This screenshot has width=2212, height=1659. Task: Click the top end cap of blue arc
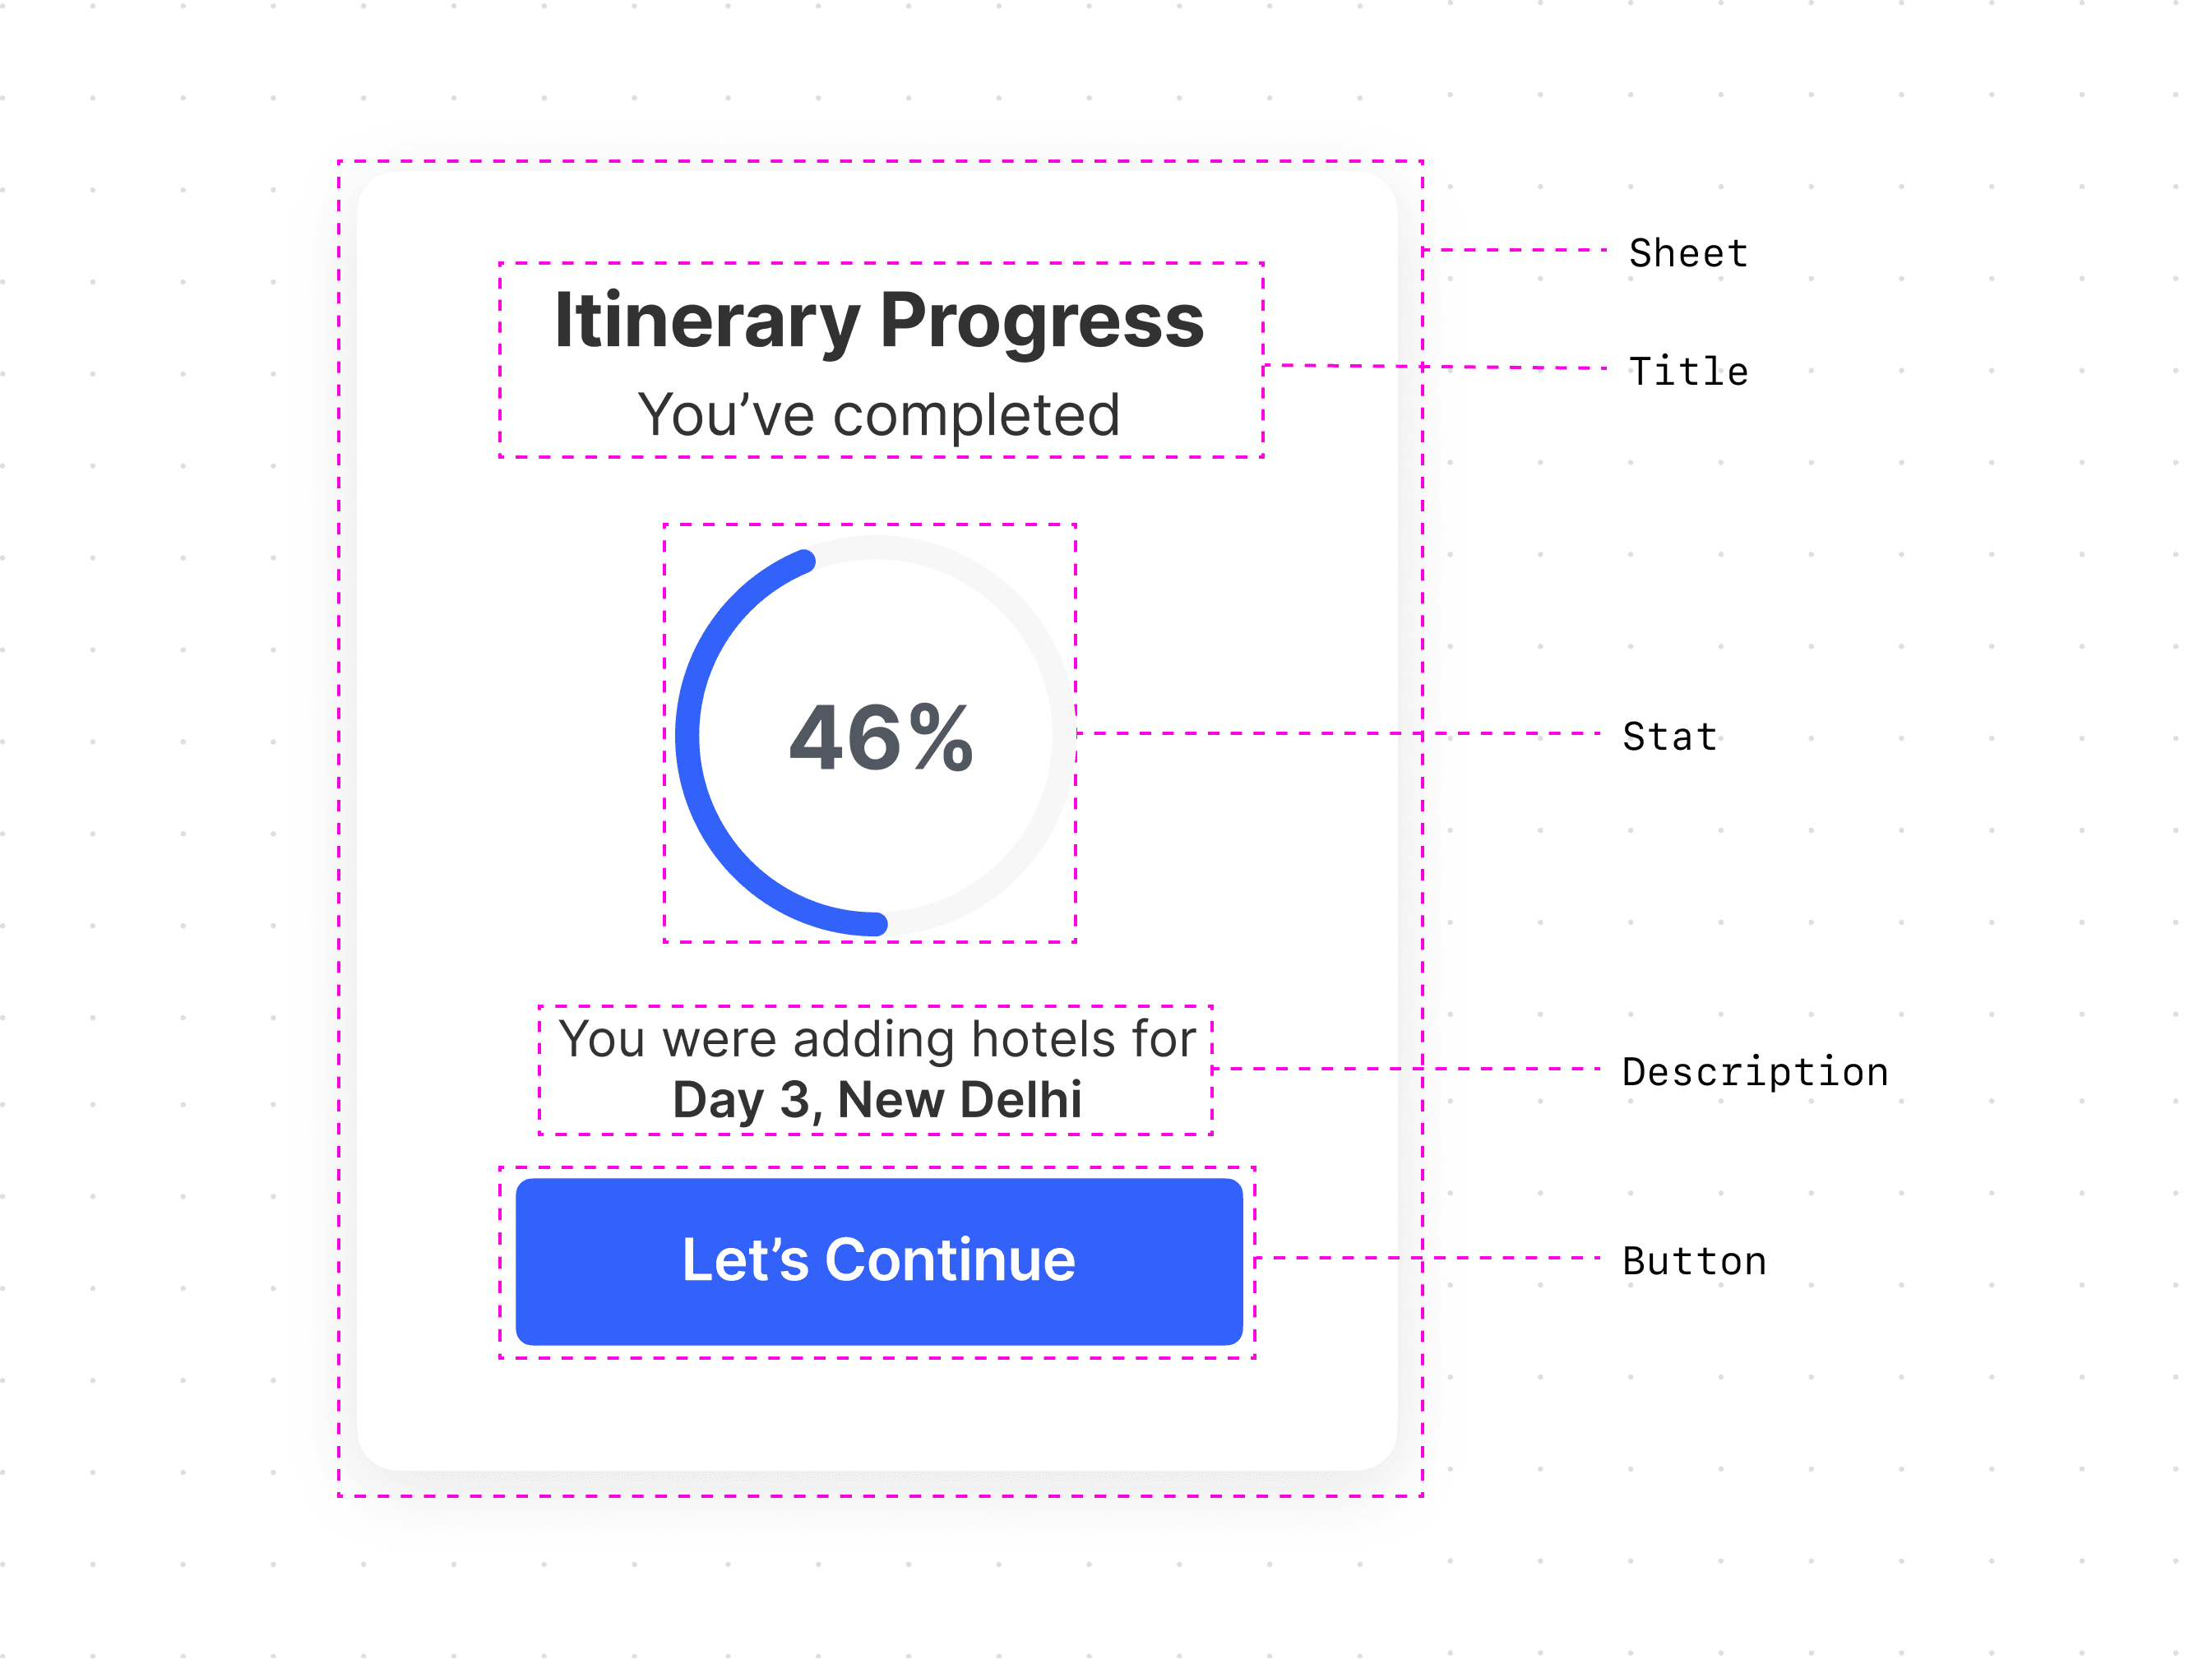[x=804, y=561]
